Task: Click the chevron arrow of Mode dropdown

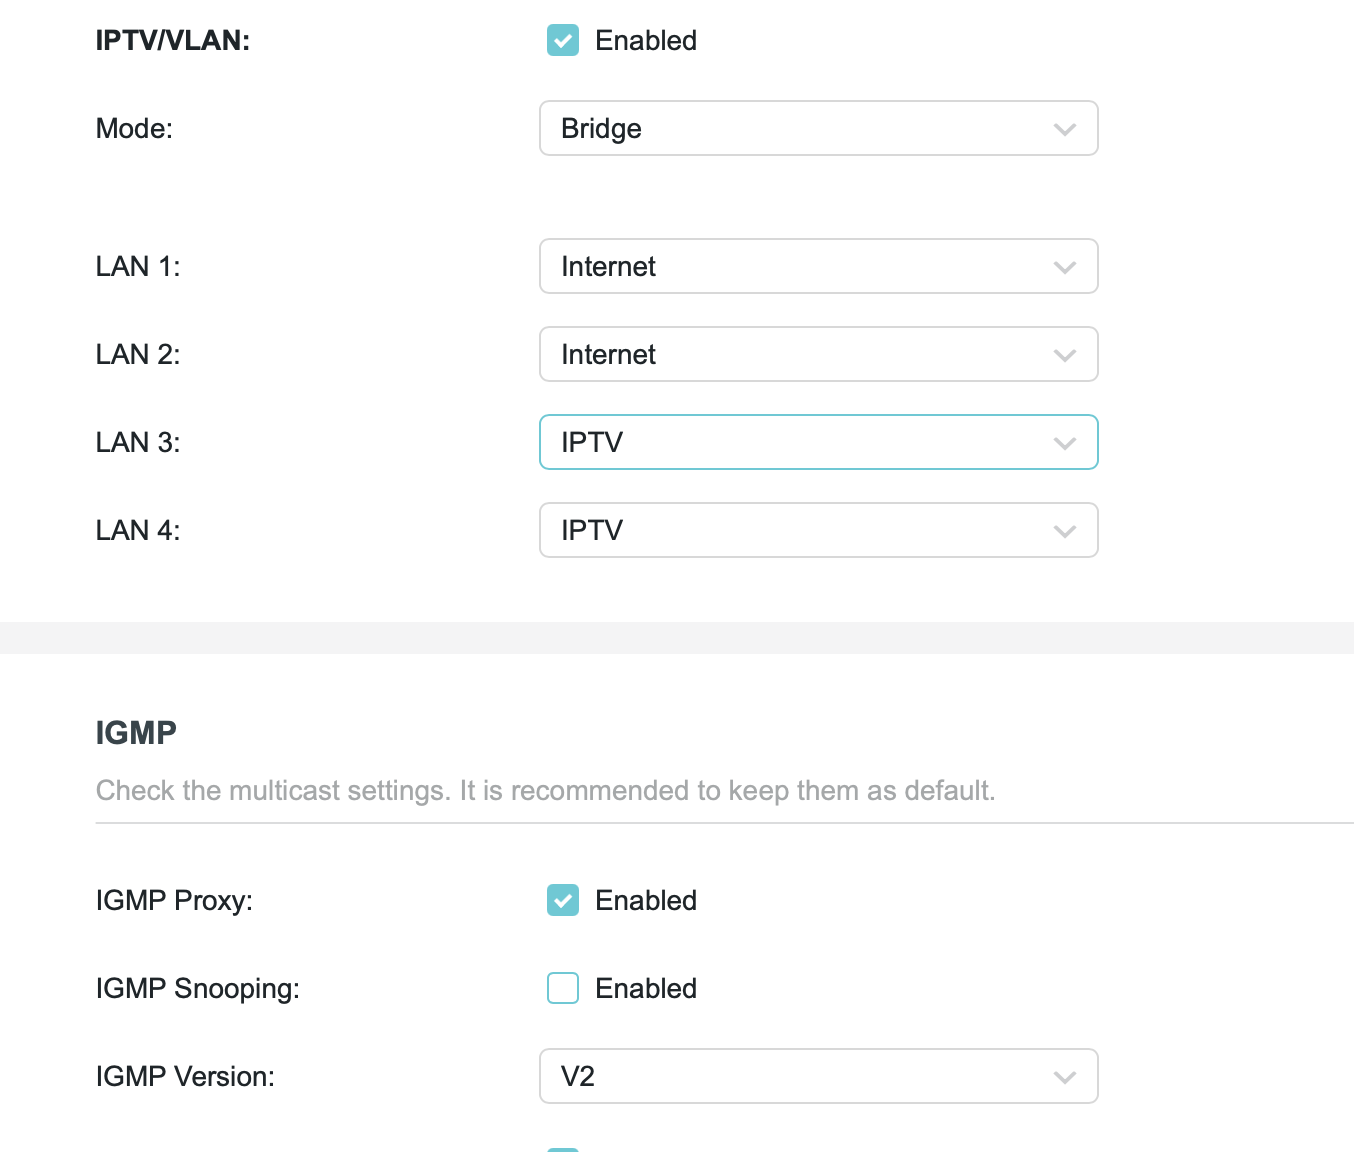Action: point(1065,129)
